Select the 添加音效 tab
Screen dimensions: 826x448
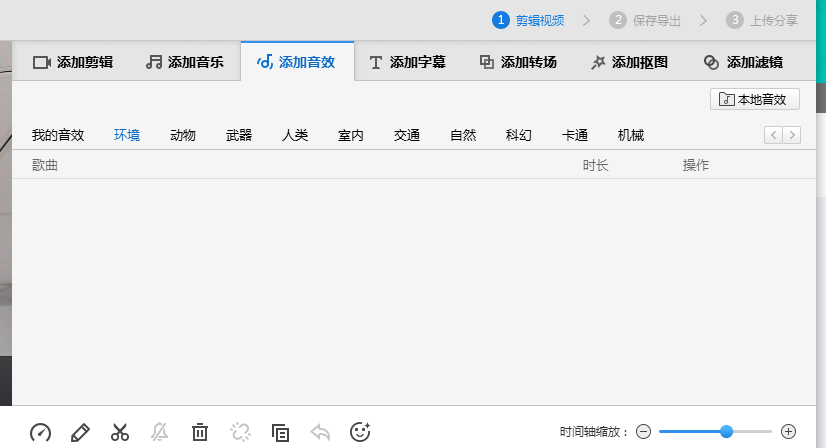click(x=296, y=62)
